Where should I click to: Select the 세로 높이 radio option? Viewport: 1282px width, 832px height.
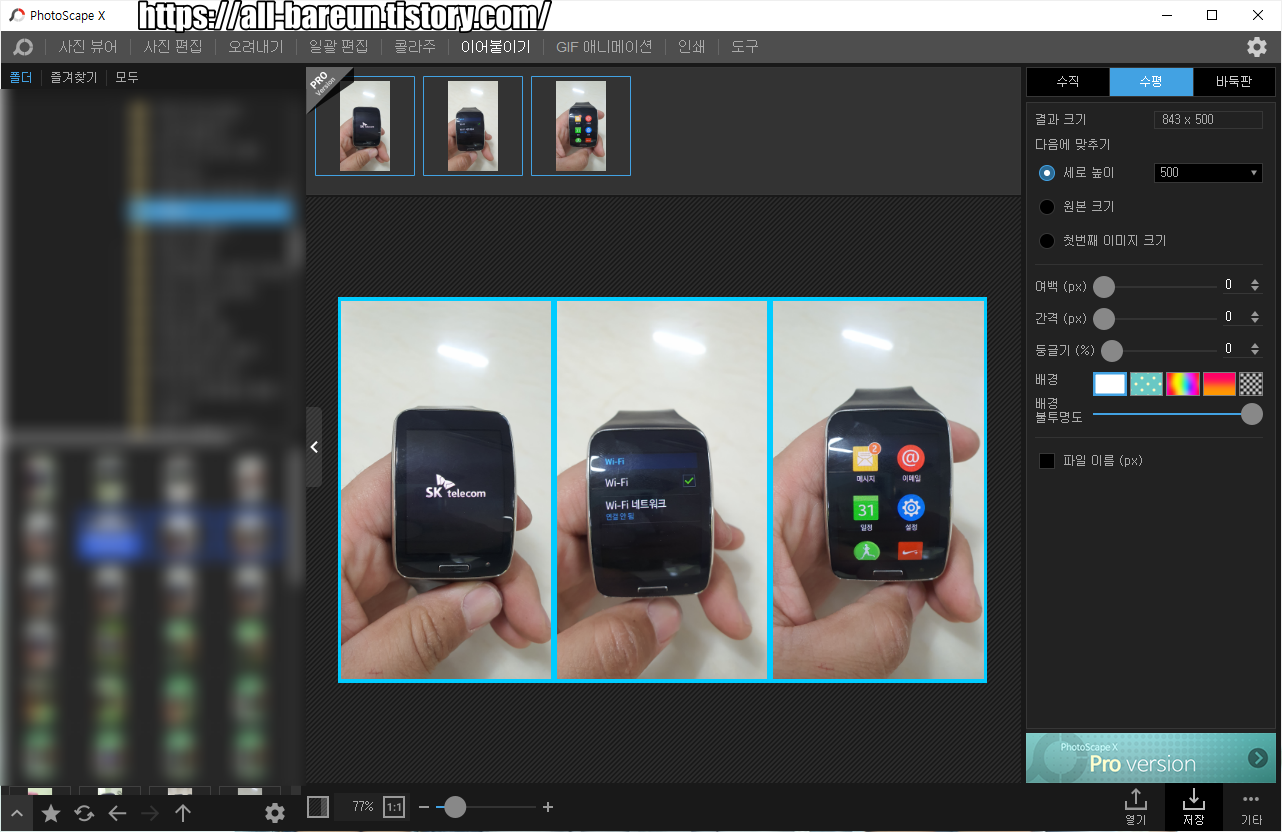[1047, 173]
